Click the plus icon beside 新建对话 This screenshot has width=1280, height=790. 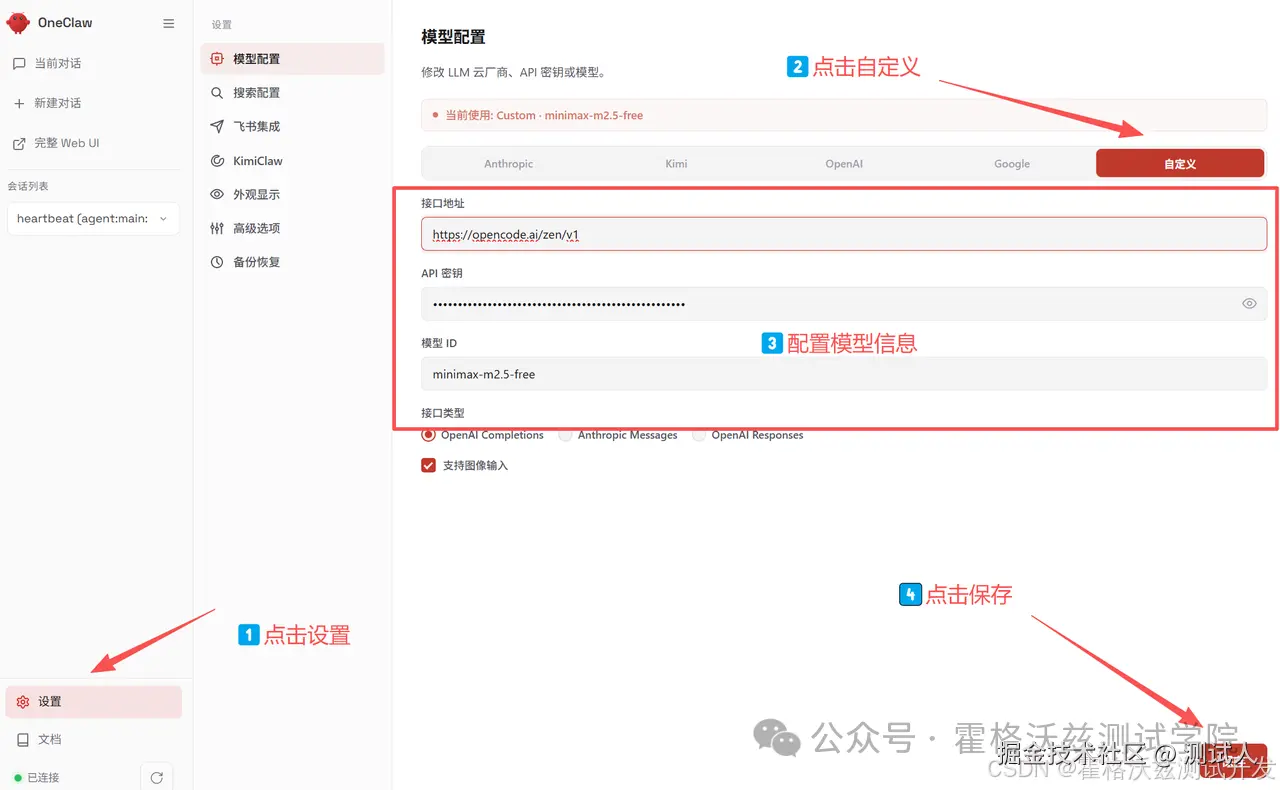[19, 103]
